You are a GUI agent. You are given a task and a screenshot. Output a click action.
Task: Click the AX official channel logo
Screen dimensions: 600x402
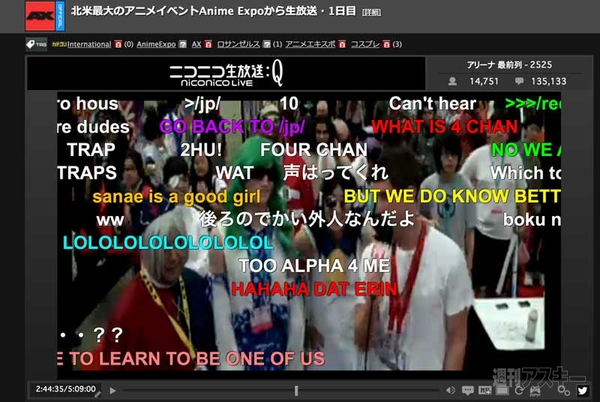[x=45, y=16]
